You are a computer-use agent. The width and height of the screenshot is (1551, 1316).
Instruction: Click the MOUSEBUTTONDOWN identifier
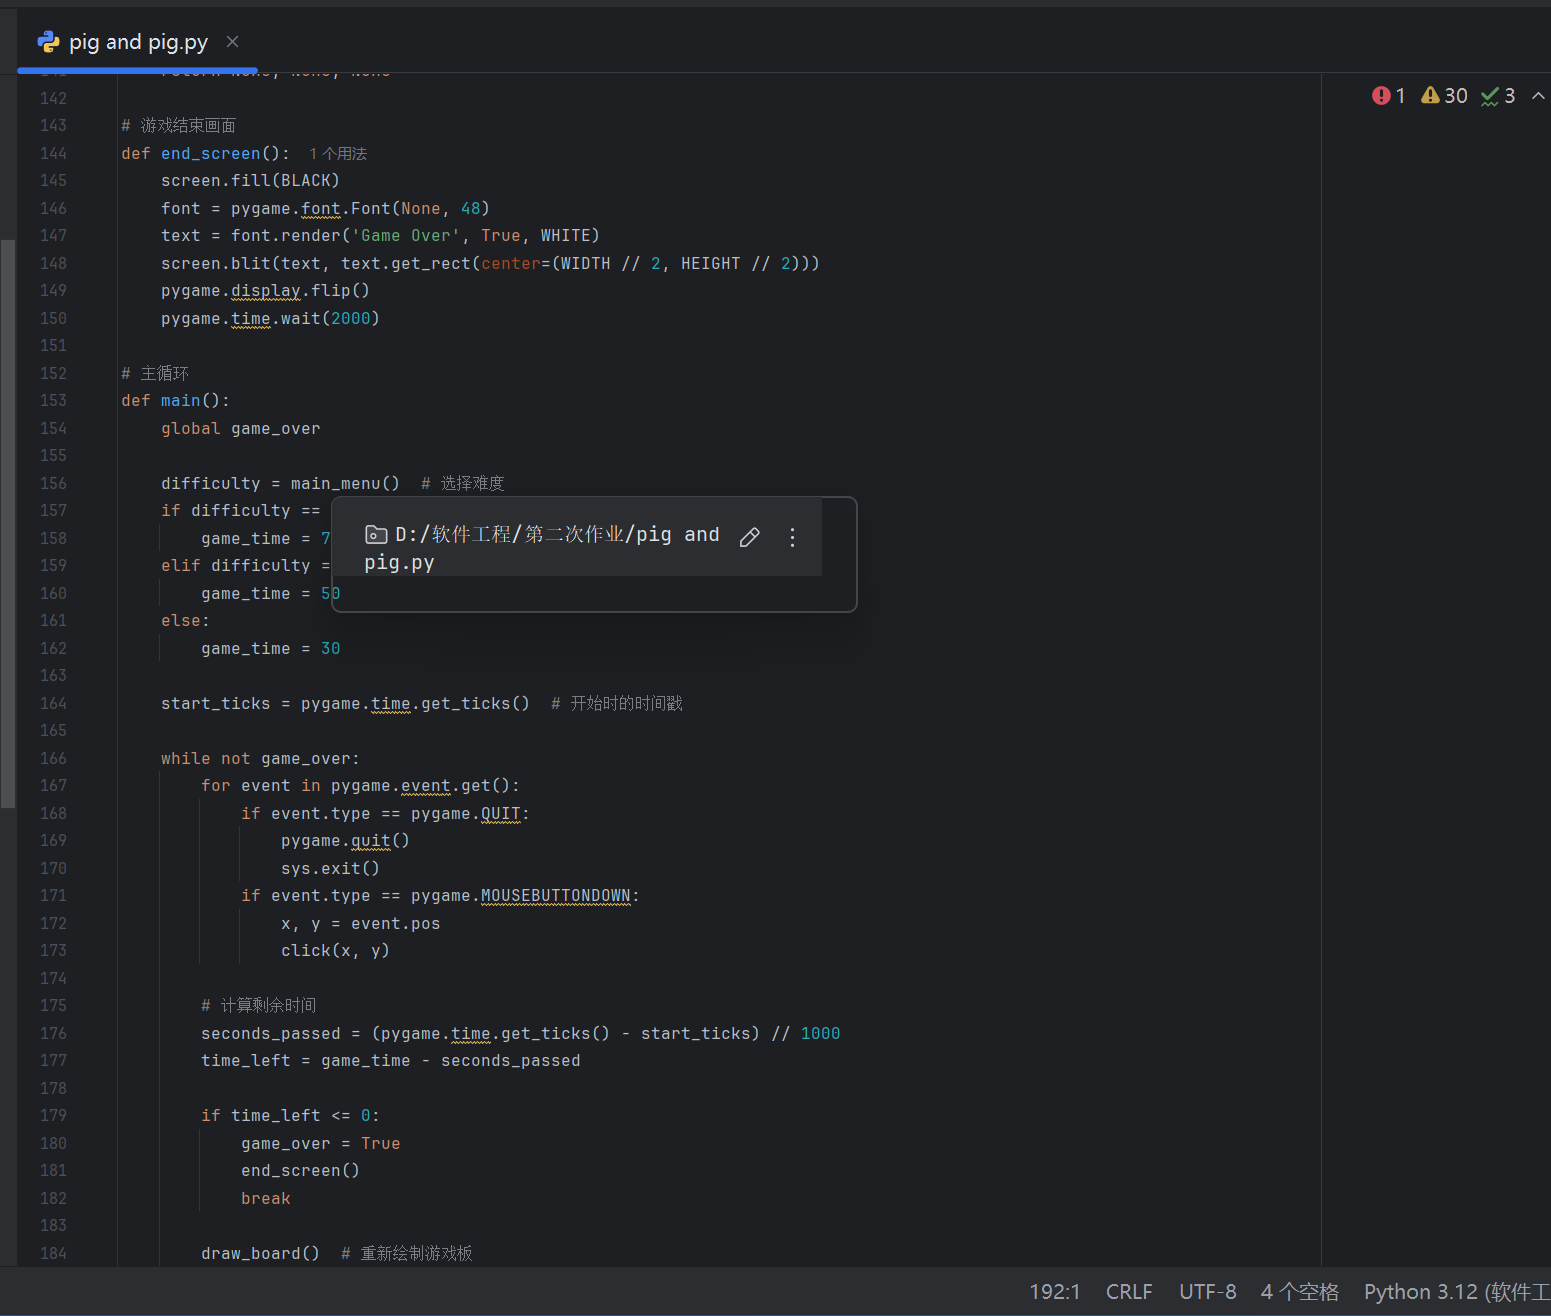click(556, 896)
